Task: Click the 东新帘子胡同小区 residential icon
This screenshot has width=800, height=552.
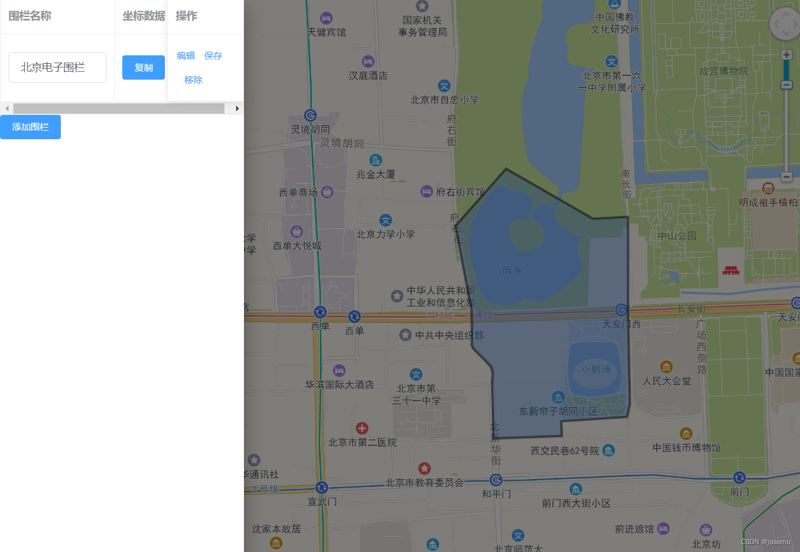Action: (558, 397)
